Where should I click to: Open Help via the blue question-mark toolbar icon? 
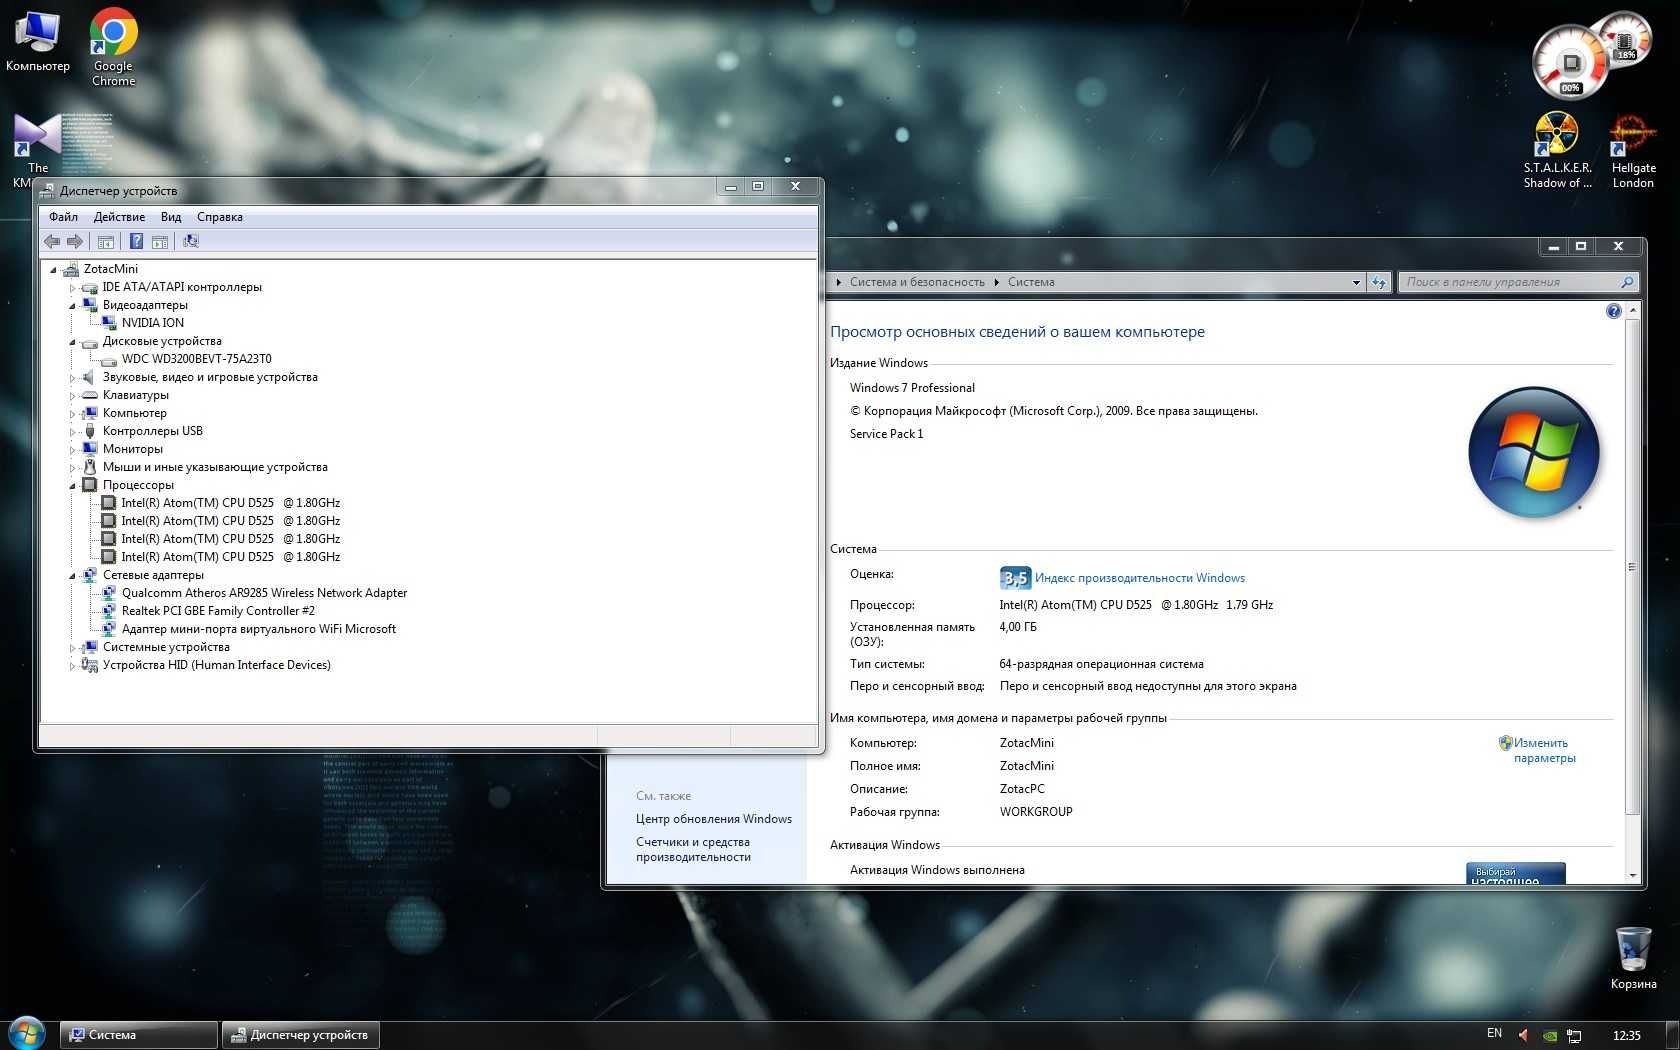pyautogui.click(x=136, y=241)
